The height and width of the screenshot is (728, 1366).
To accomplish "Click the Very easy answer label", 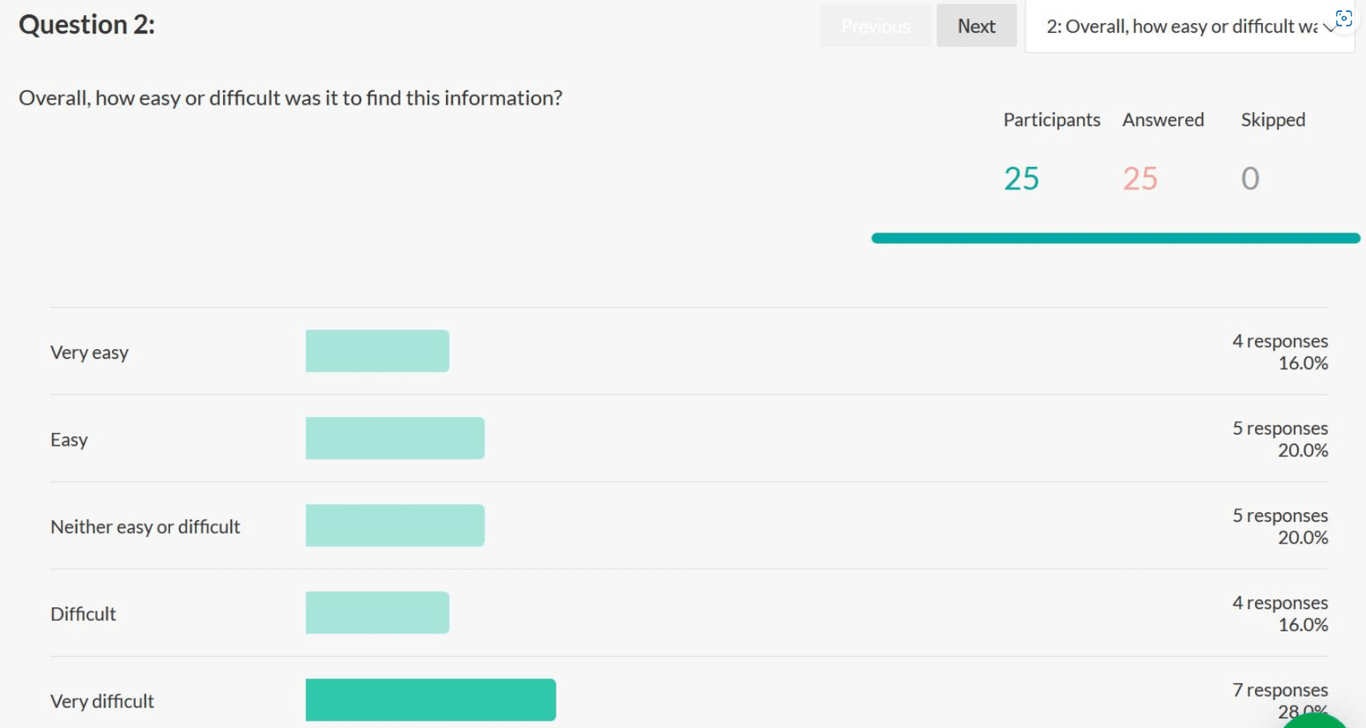I will [x=89, y=352].
